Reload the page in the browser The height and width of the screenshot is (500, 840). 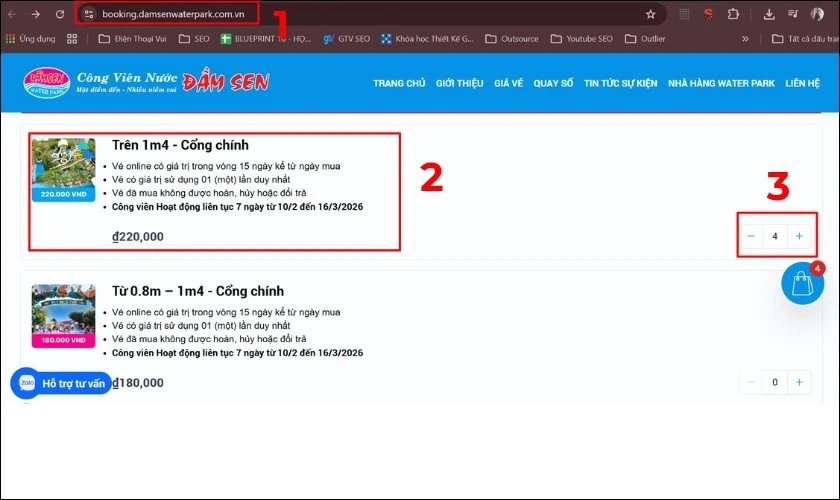(60, 14)
